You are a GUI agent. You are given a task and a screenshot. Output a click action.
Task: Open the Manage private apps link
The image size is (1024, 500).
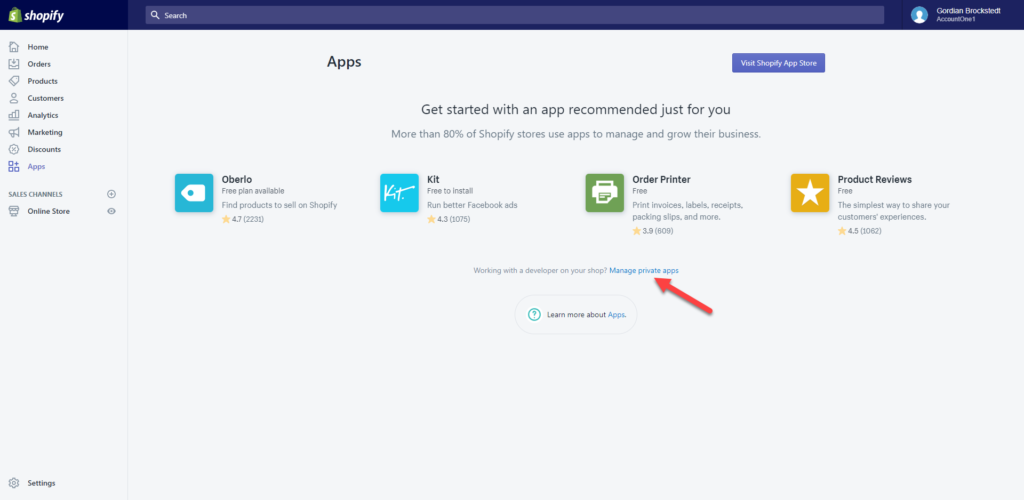(x=644, y=270)
